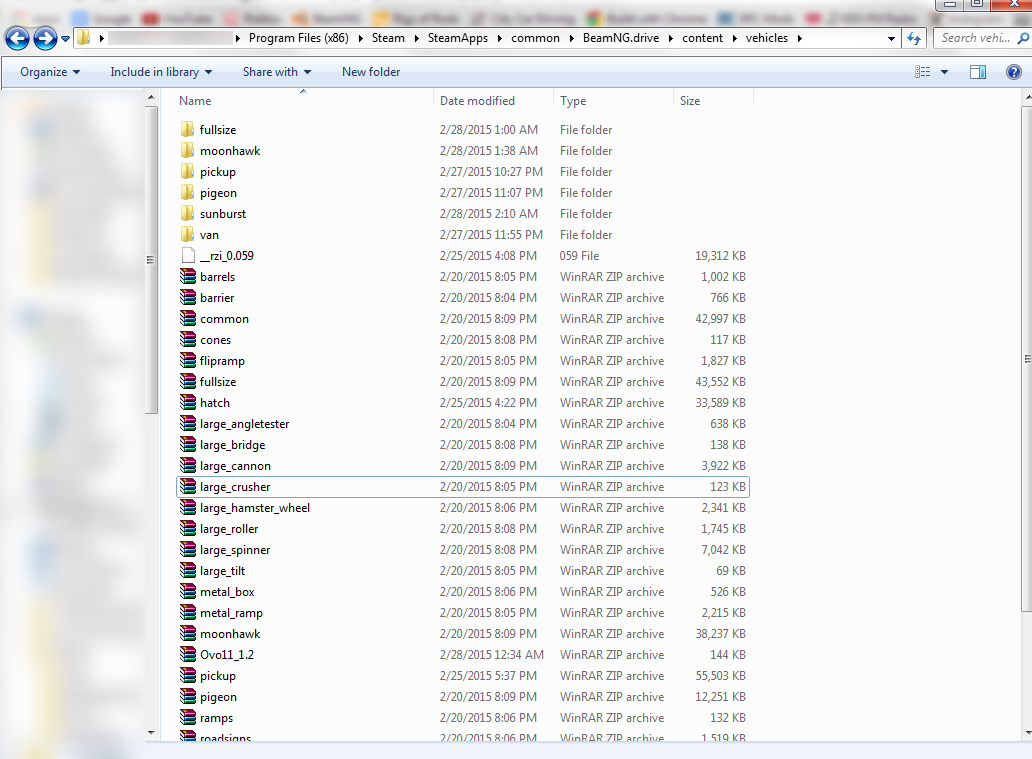The height and width of the screenshot is (759, 1032).
Task: Click the Change your view icon
Action: [x=923, y=72]
